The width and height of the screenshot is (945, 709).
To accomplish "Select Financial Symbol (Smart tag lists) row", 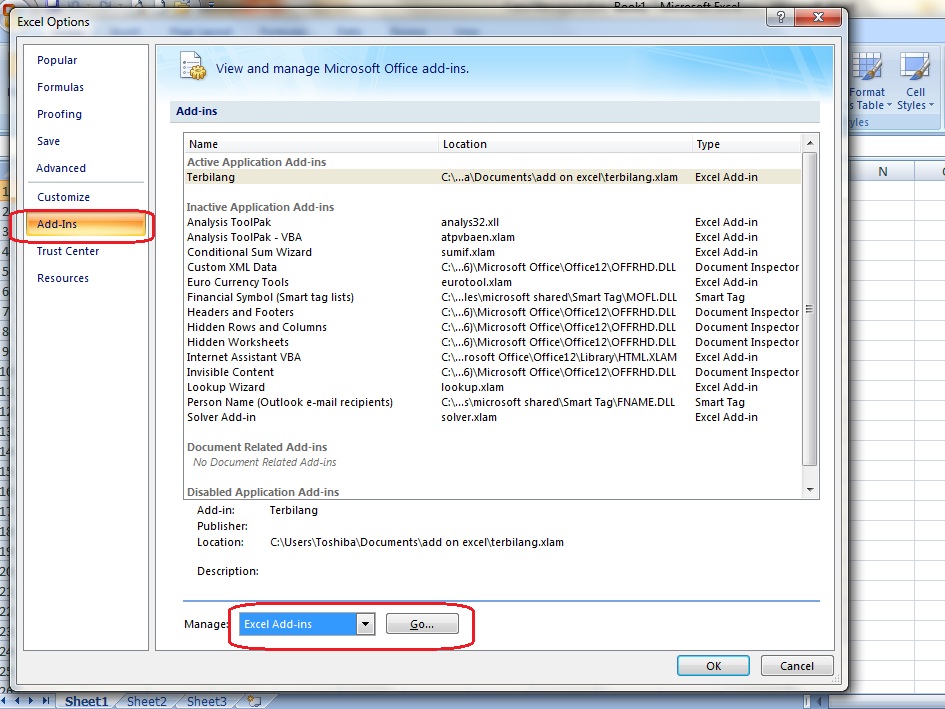I will point(492,297).
